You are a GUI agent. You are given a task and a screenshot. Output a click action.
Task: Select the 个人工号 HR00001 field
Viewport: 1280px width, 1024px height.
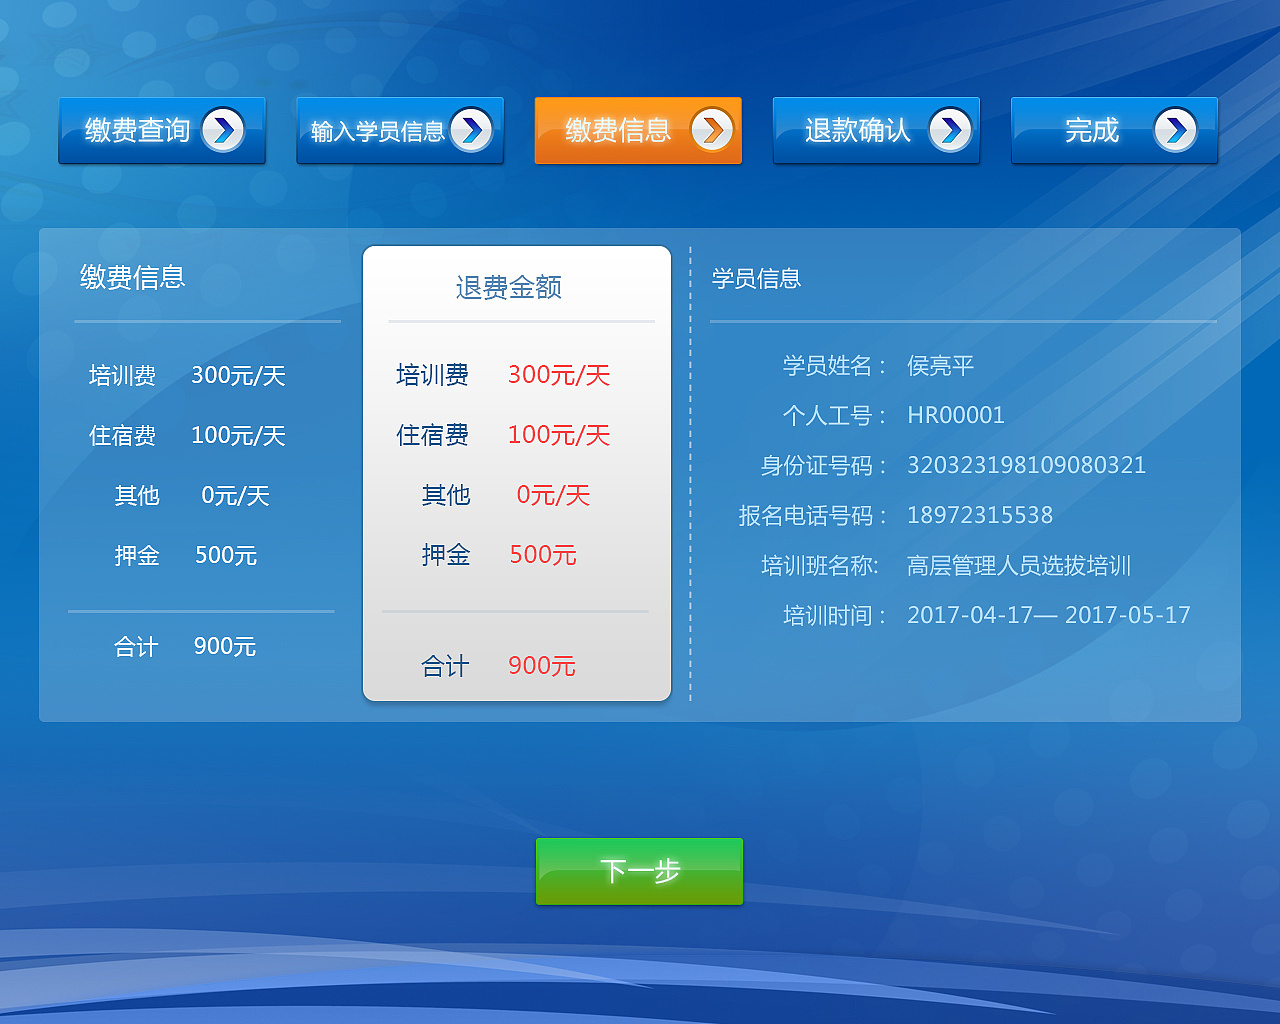(956, 415)
